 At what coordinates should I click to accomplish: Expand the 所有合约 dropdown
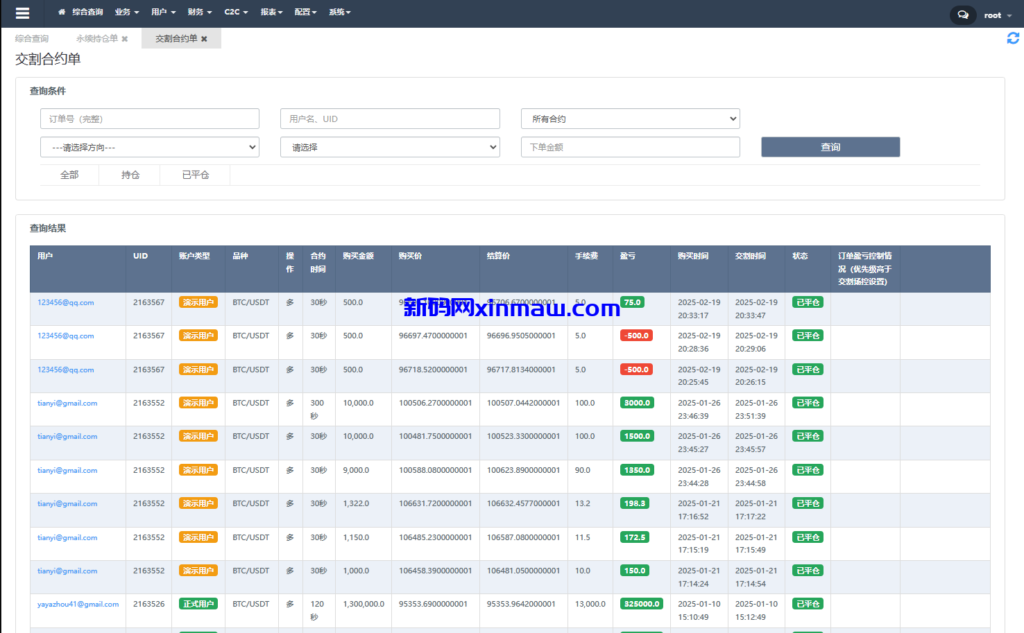point(630,119)
